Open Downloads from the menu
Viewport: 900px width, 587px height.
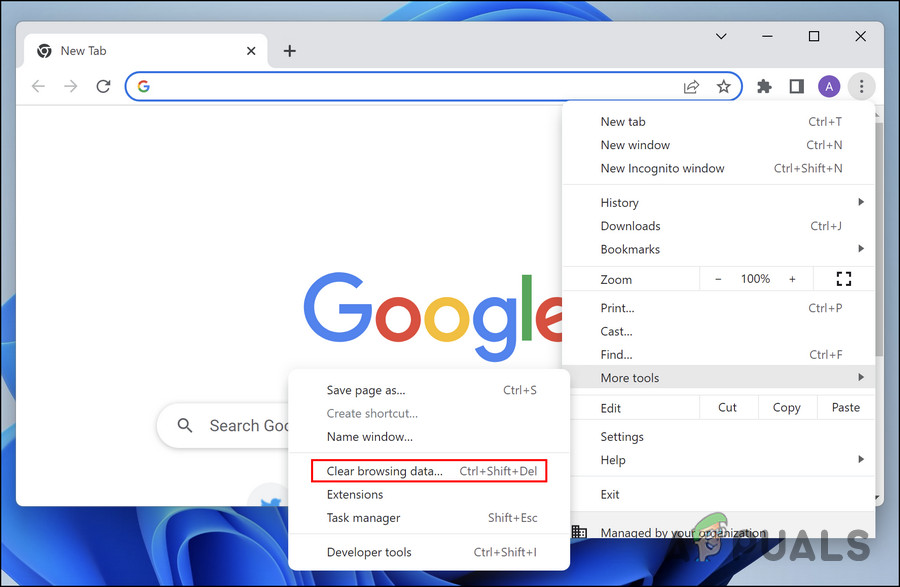719,226
